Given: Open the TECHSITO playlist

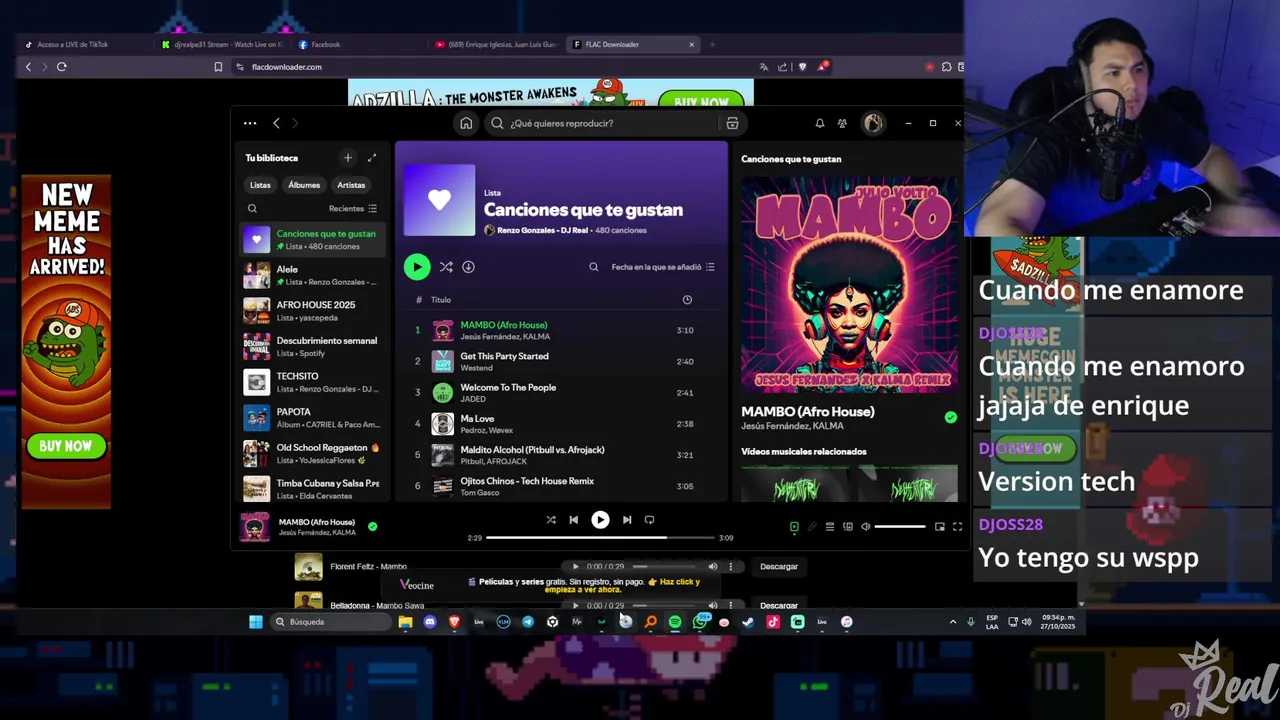Looking at the screenshot, I should pos(312,382).
